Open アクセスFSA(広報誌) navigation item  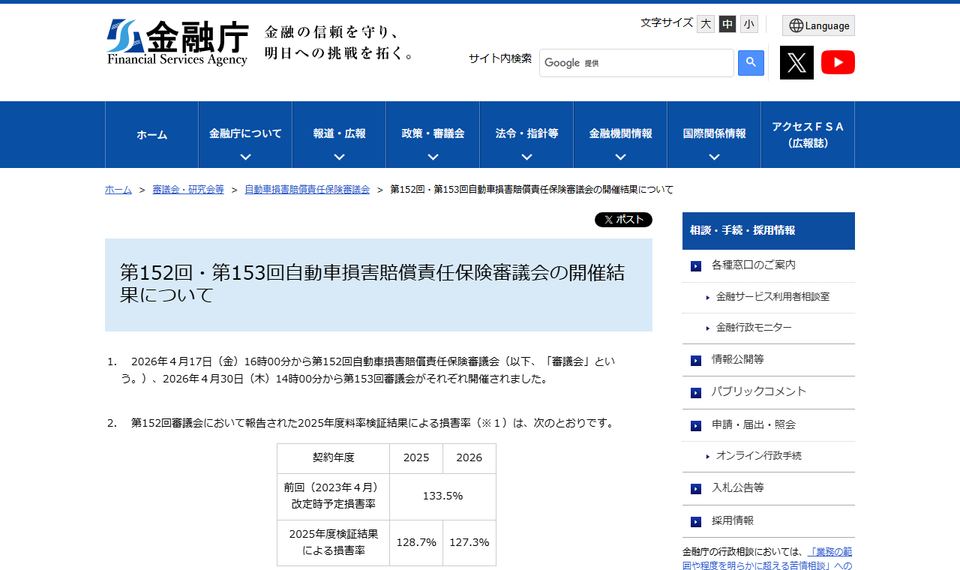(x=808, y=135)
